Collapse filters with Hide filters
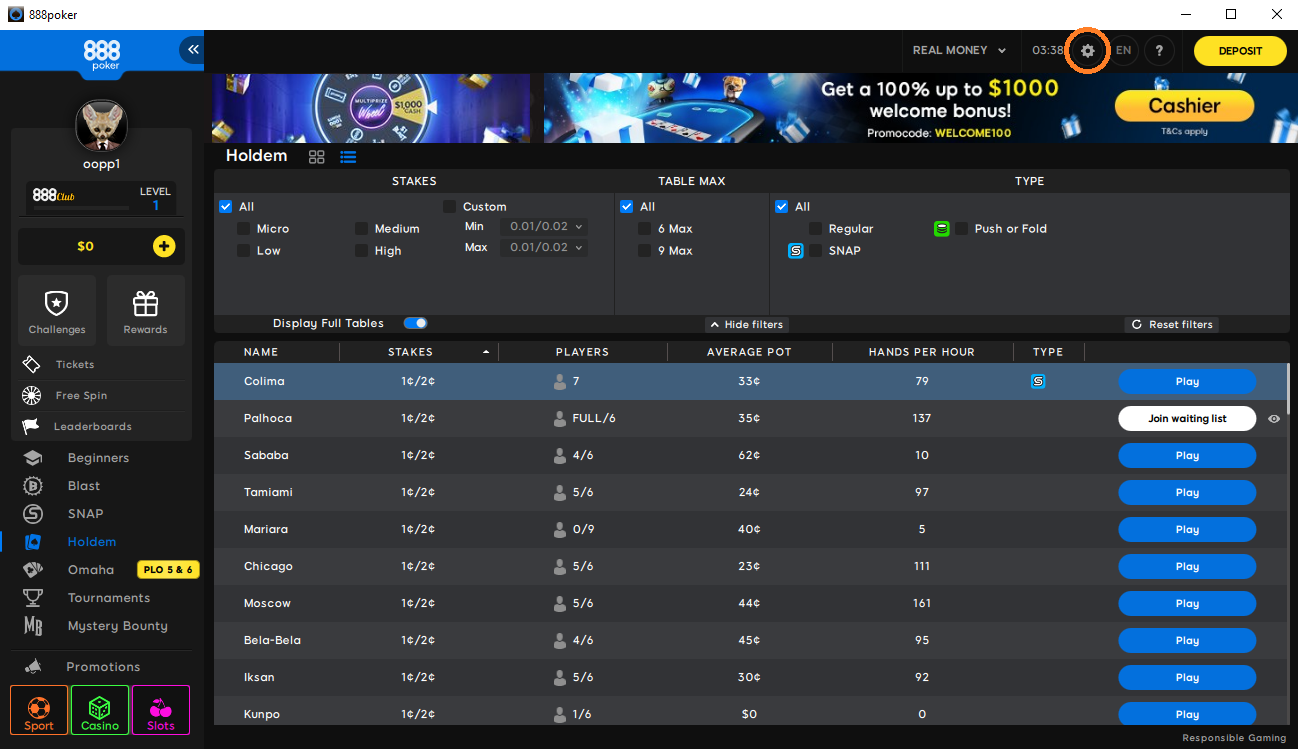Screen dimensions: 1298x749 747,324
